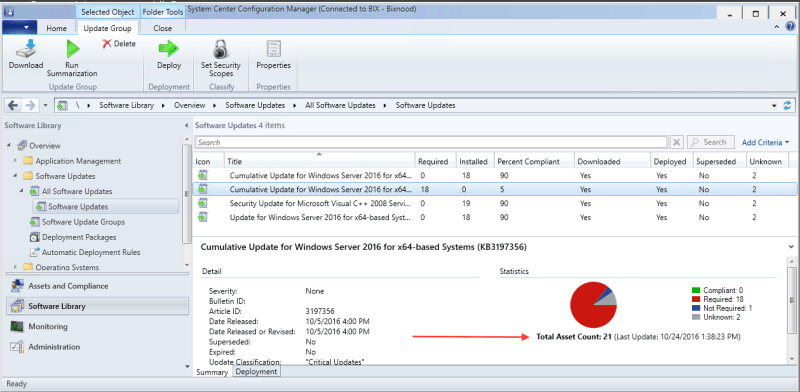This screenshot has height=392, width=800.
Task: Collapse the All Software Updates node
Action: [x=22, y=191]
